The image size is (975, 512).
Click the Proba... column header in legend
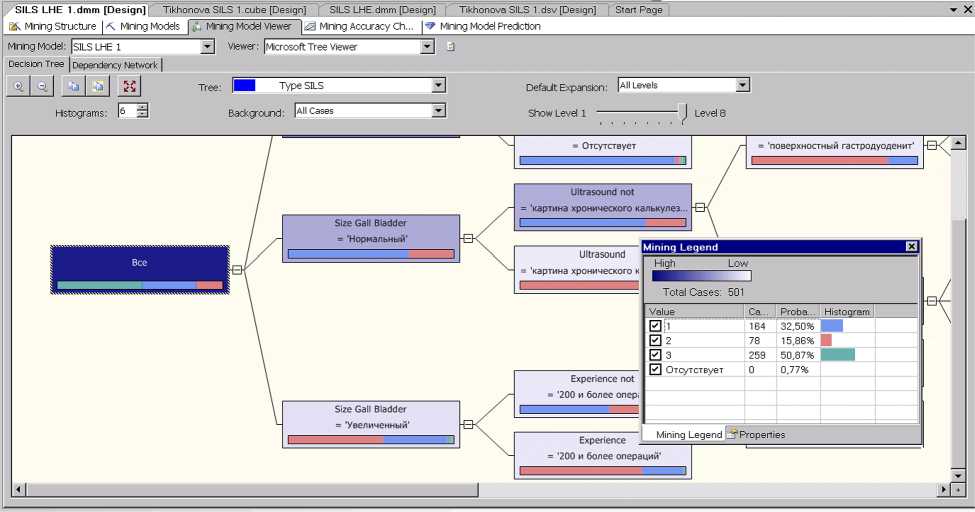tap(798, 311)
